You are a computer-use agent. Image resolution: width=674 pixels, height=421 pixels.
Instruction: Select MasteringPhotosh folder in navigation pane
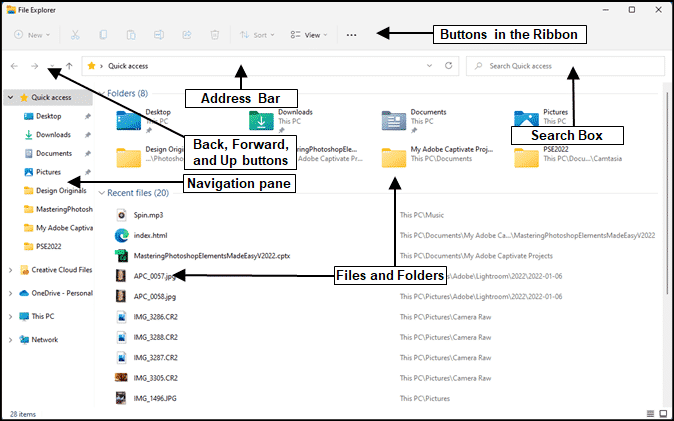[64, 209]
